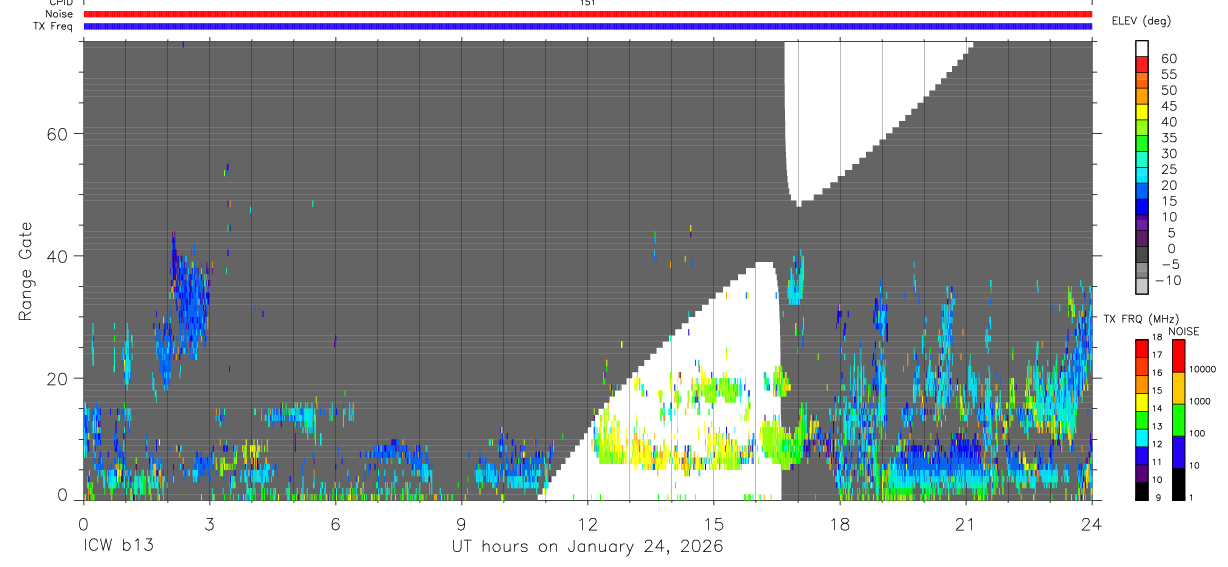Click the 'ICW b13' radar beam label

point(117,546)
